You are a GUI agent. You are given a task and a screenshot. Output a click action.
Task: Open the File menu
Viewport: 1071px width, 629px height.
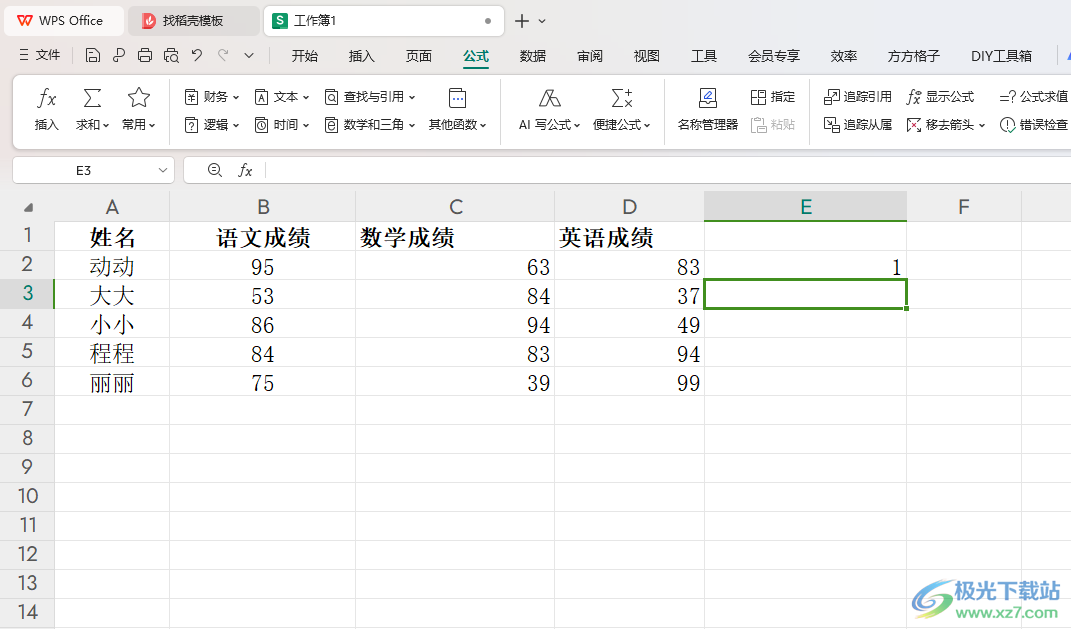click(40, 55)
